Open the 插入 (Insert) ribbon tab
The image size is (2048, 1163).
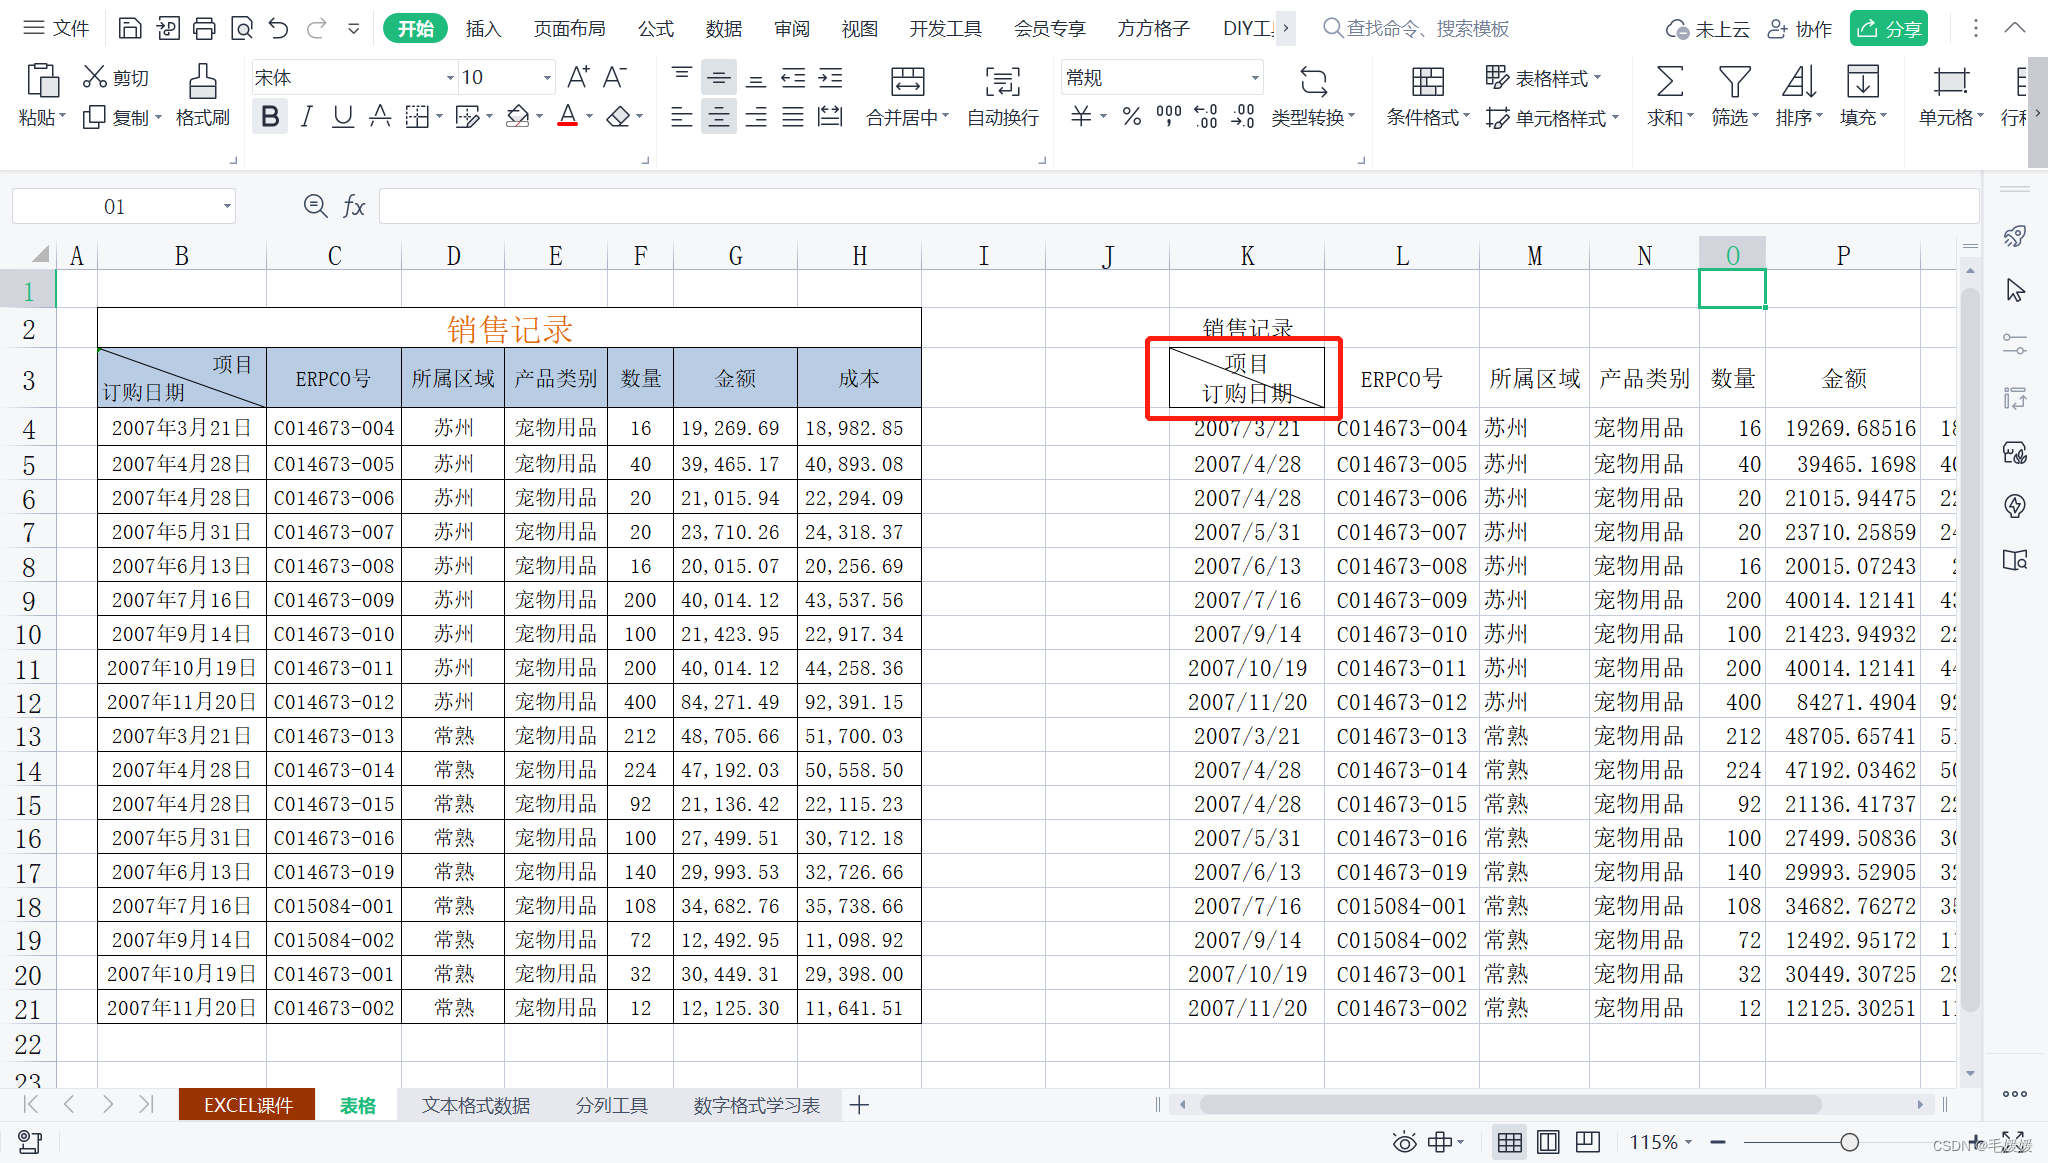pyautogui.click(x=483, y=28)
